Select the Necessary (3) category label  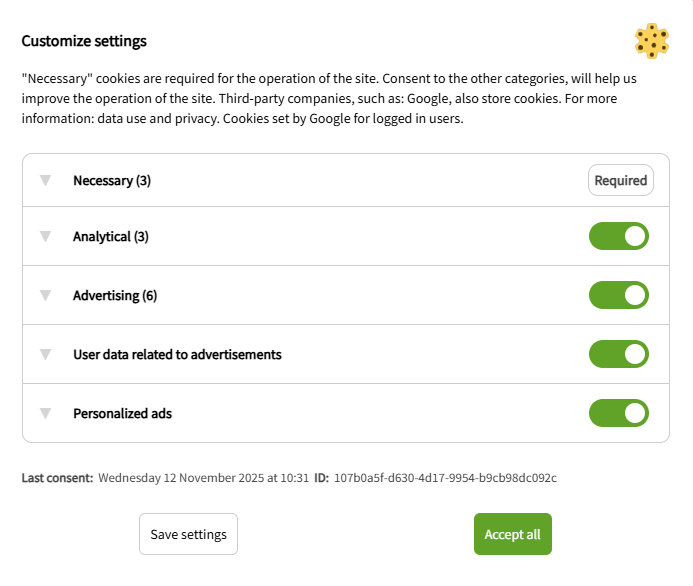(112, 181)
